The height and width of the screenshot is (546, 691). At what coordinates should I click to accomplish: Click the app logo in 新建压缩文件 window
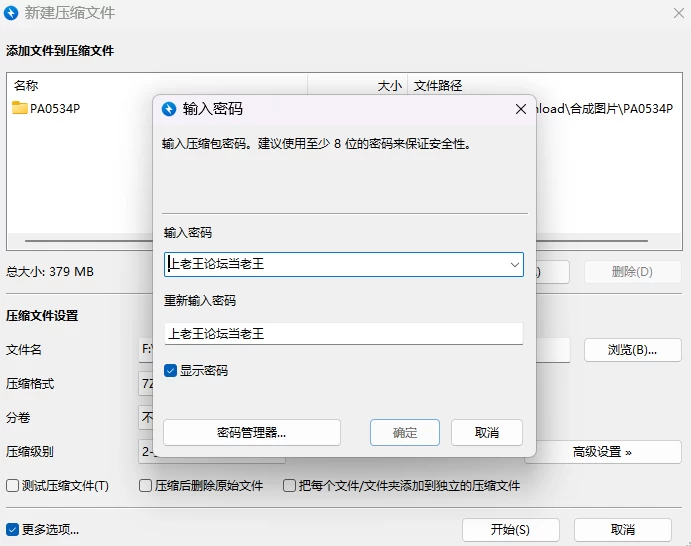pos(11,13)
